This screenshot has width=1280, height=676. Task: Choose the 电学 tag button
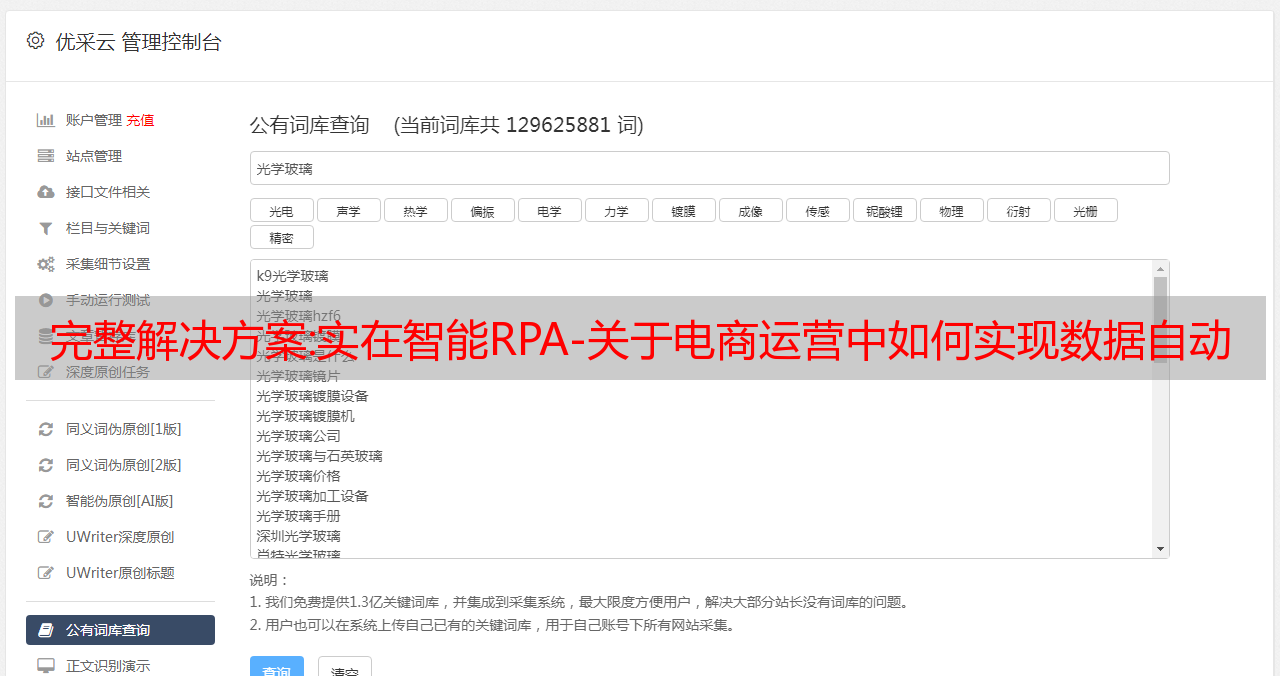pyautogui.click(x=550, y=210)
